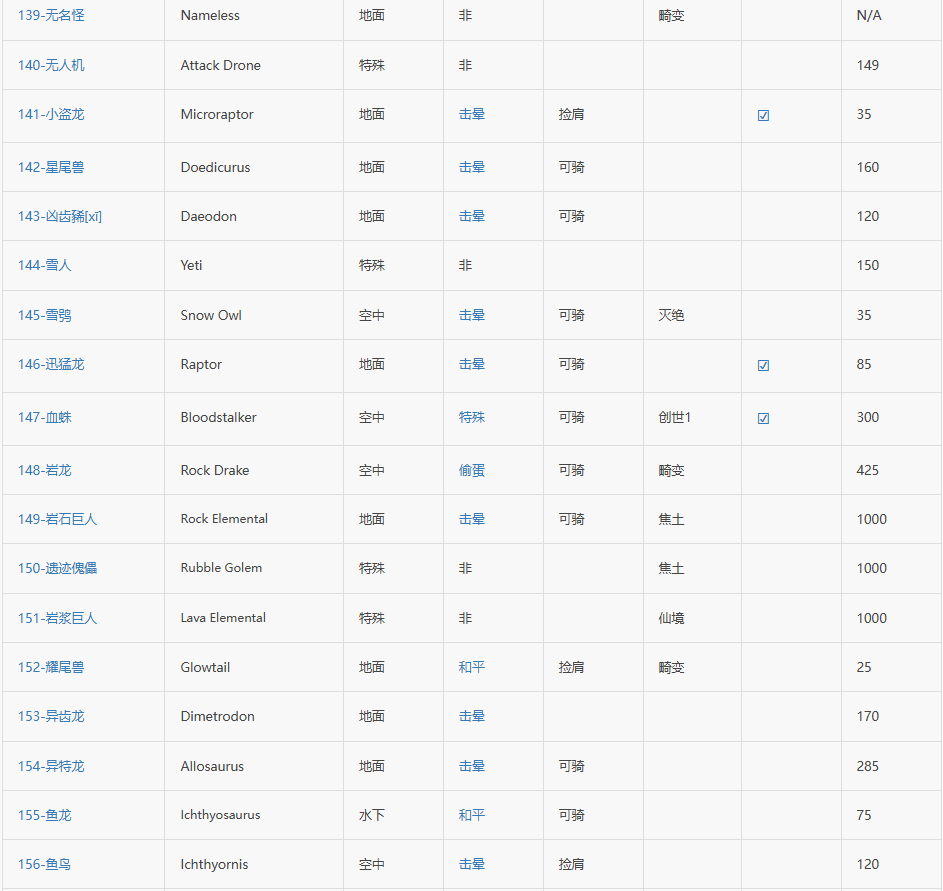Screen dimensions: 943x891
Task: Open the 156-鱼鸟 creature link
Action: click(x=45, y=865)
